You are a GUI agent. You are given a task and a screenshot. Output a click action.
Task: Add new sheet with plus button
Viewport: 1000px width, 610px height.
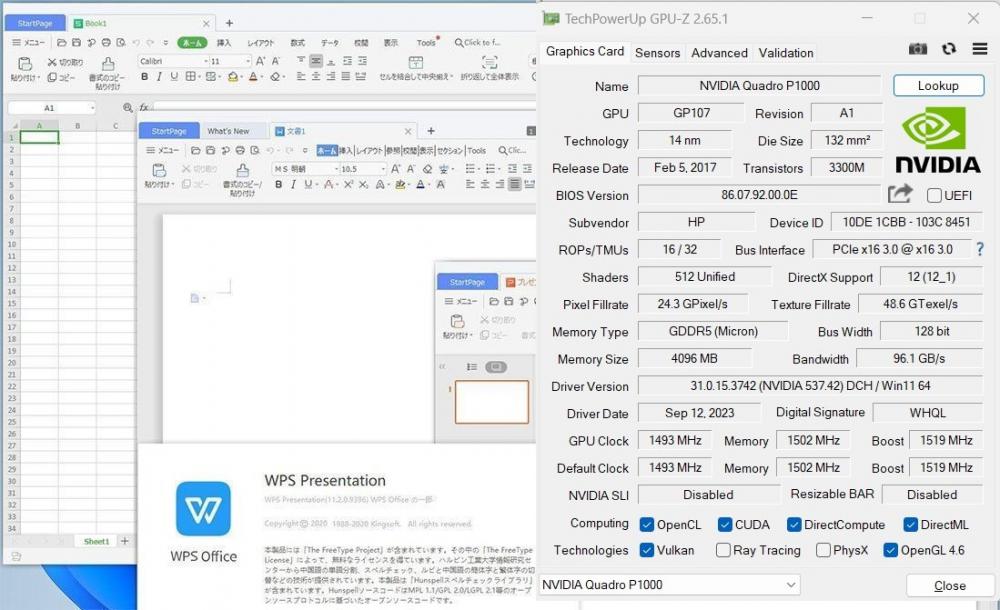[125, 540]
